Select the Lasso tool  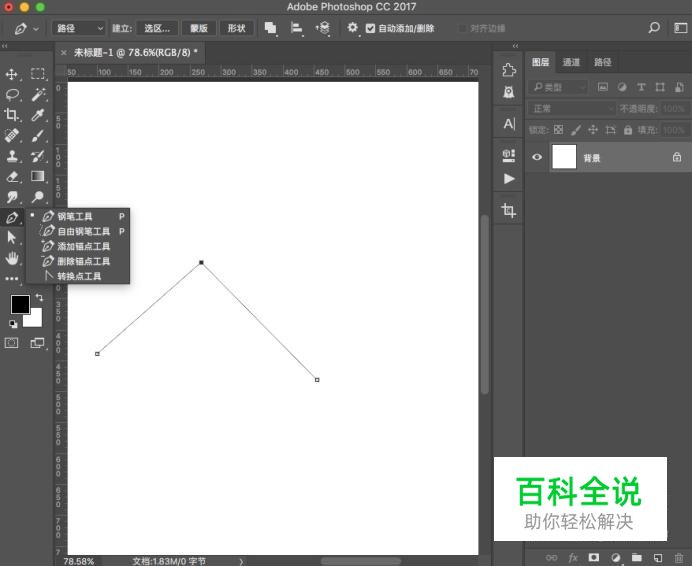coord(11,94)
